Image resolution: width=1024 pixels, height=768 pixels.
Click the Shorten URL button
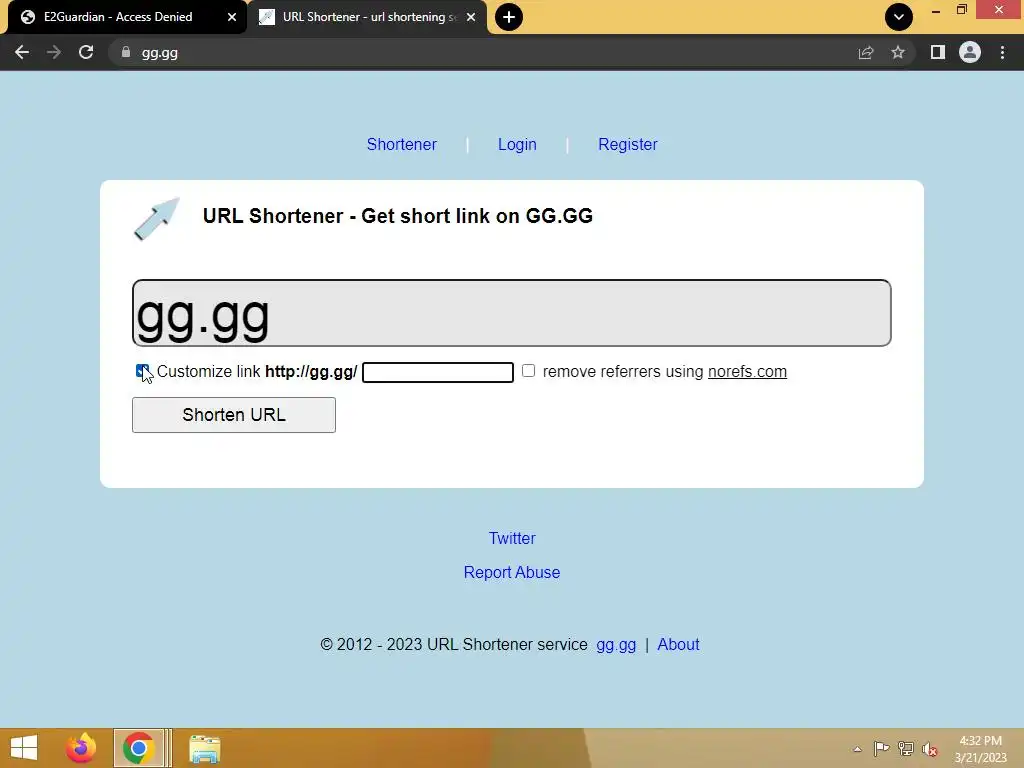(234, 415)
